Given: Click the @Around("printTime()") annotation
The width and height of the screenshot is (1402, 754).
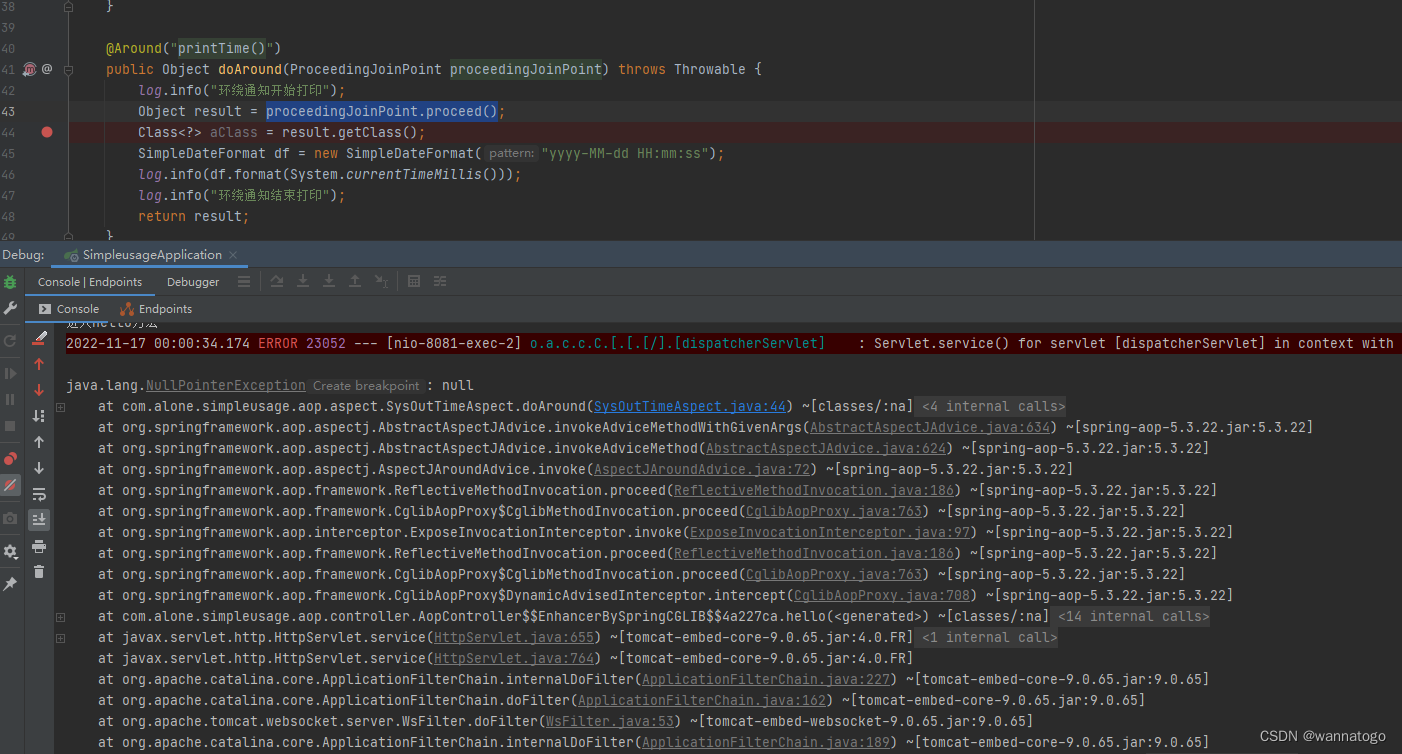Looking at the screenshot, I should pyautogui.click(x=194, y=48).
